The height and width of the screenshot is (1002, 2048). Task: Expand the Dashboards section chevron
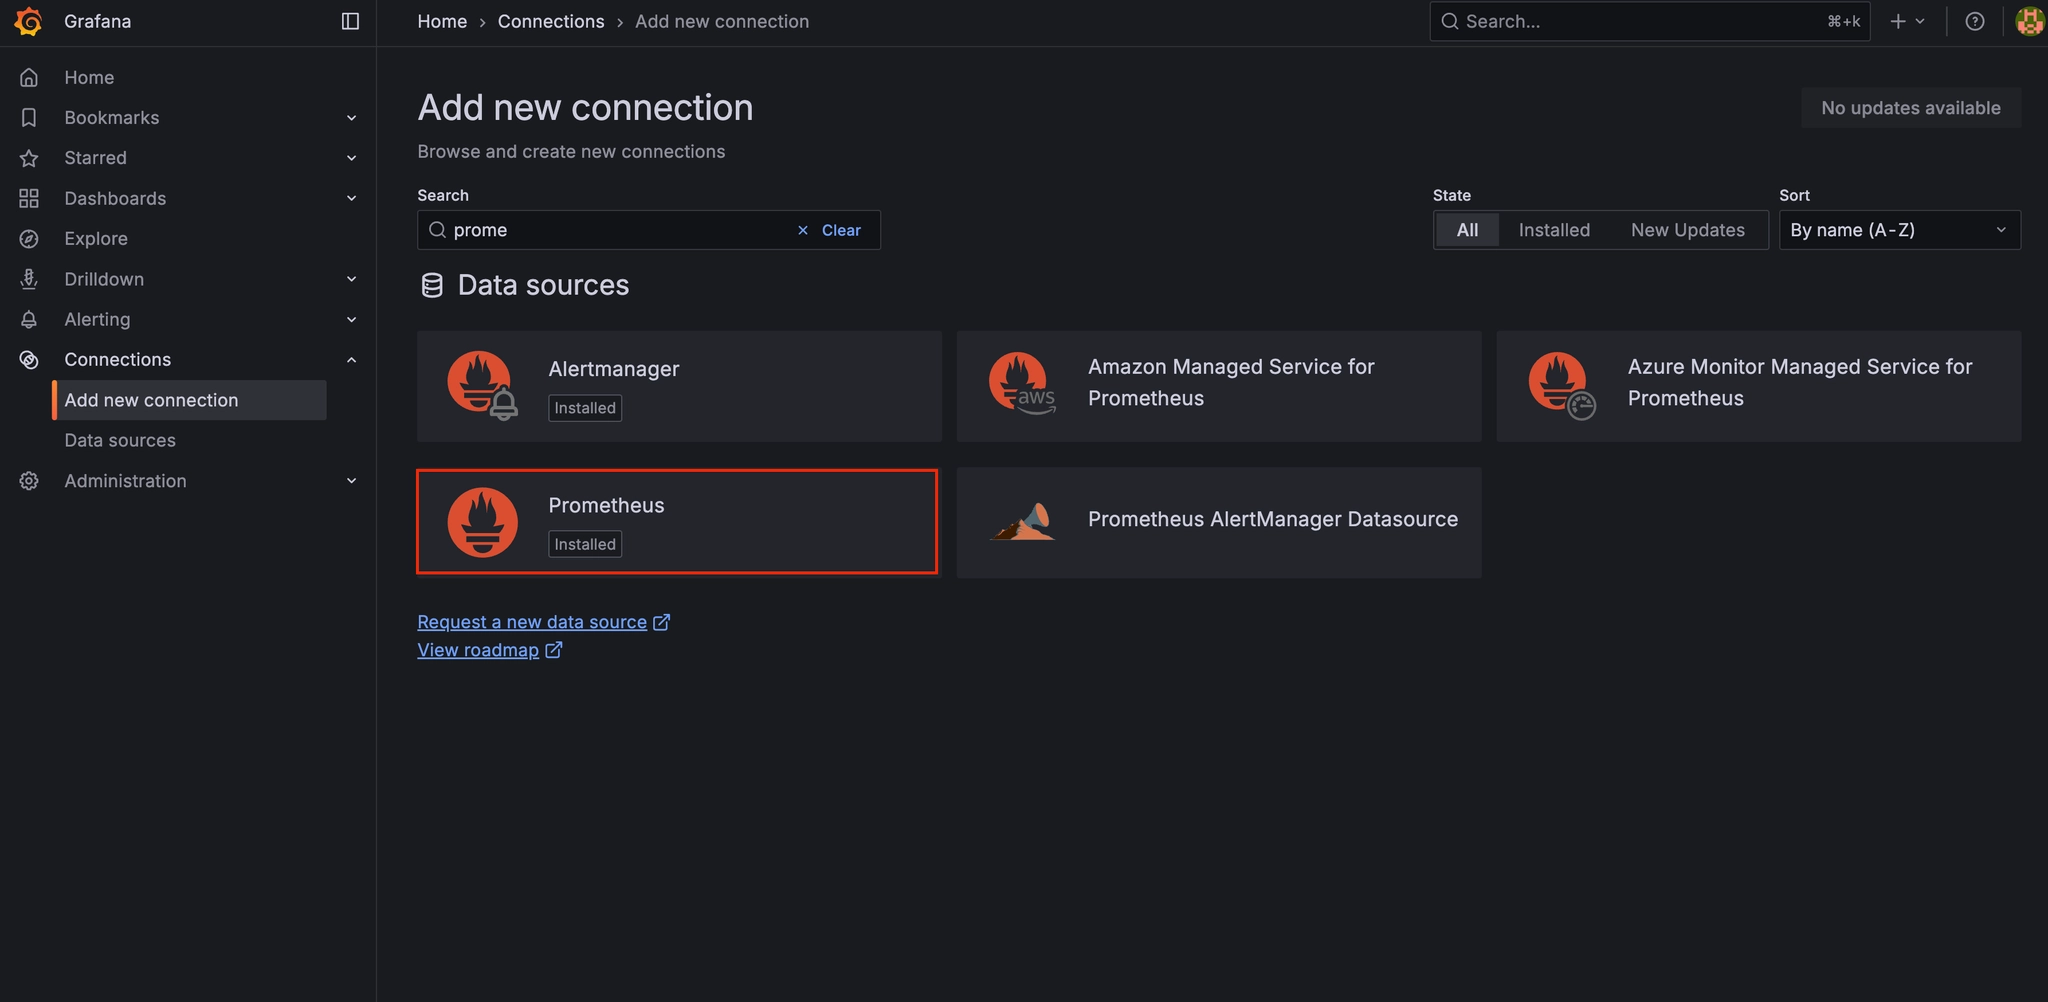tap(351, 198)
